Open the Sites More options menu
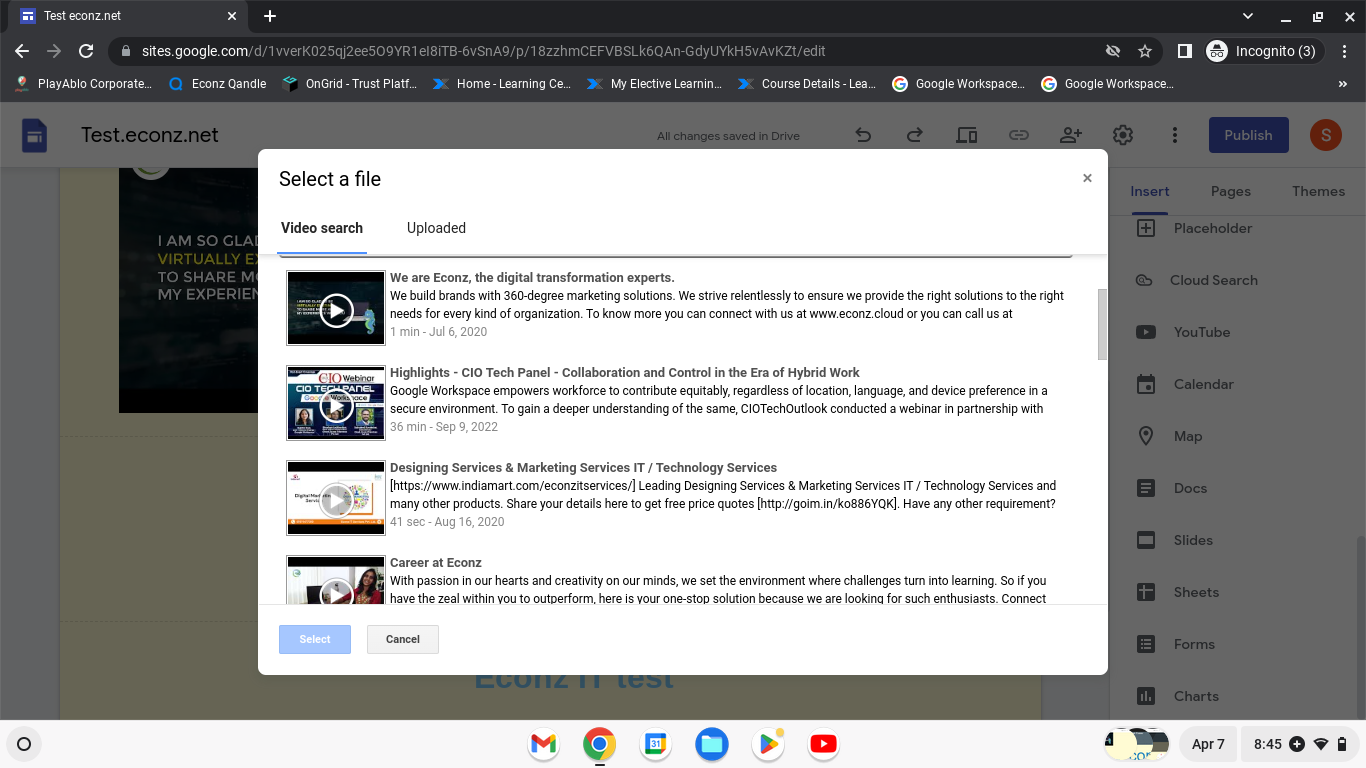 [x=1175, y=135]
